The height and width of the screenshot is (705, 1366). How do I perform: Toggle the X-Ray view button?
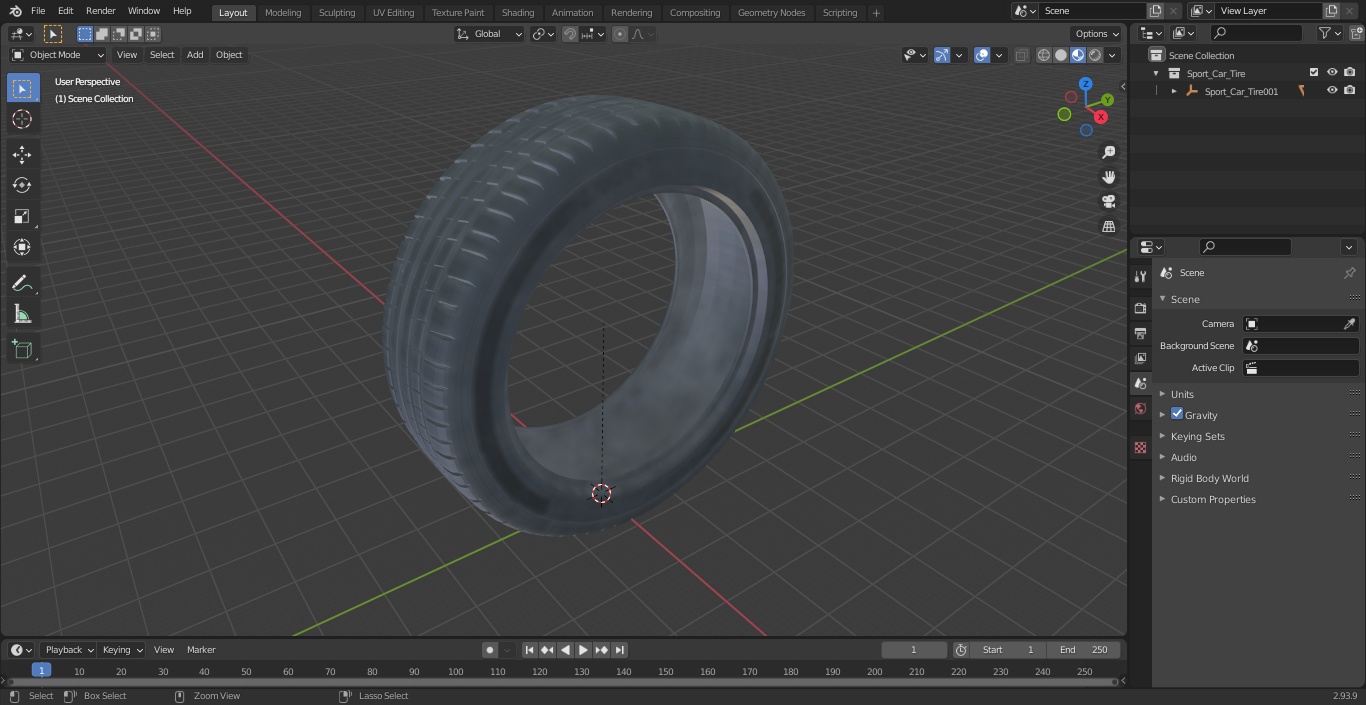tap(1021, 55)
